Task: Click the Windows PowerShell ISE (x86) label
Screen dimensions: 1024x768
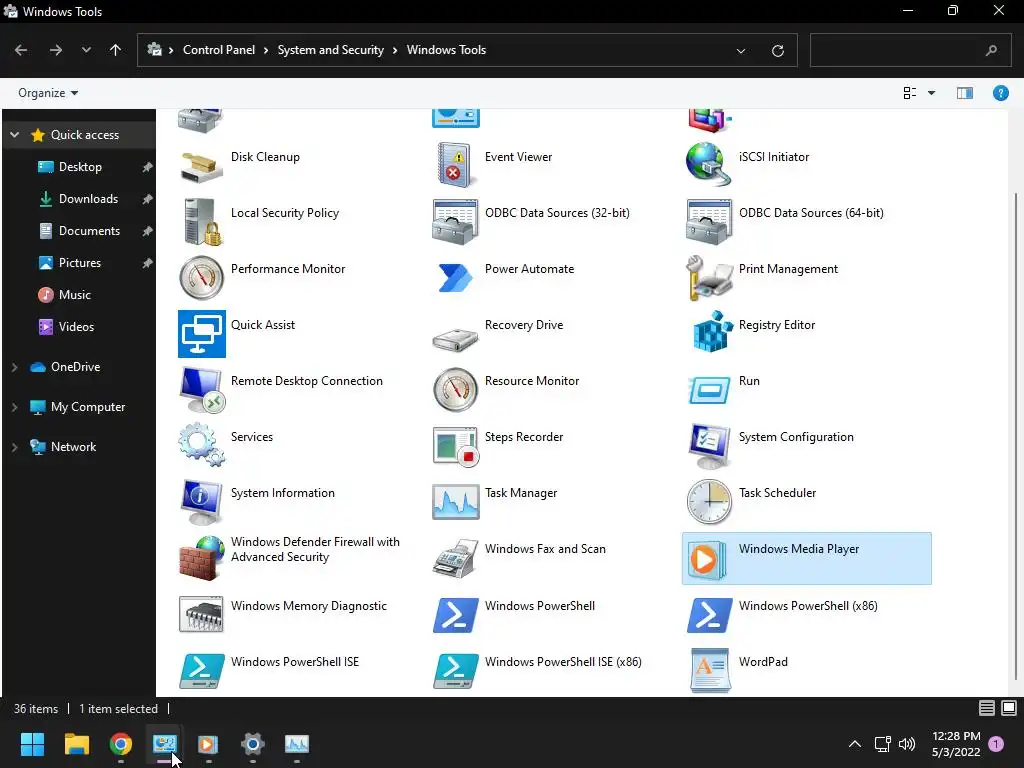Action: pos(563,662)
